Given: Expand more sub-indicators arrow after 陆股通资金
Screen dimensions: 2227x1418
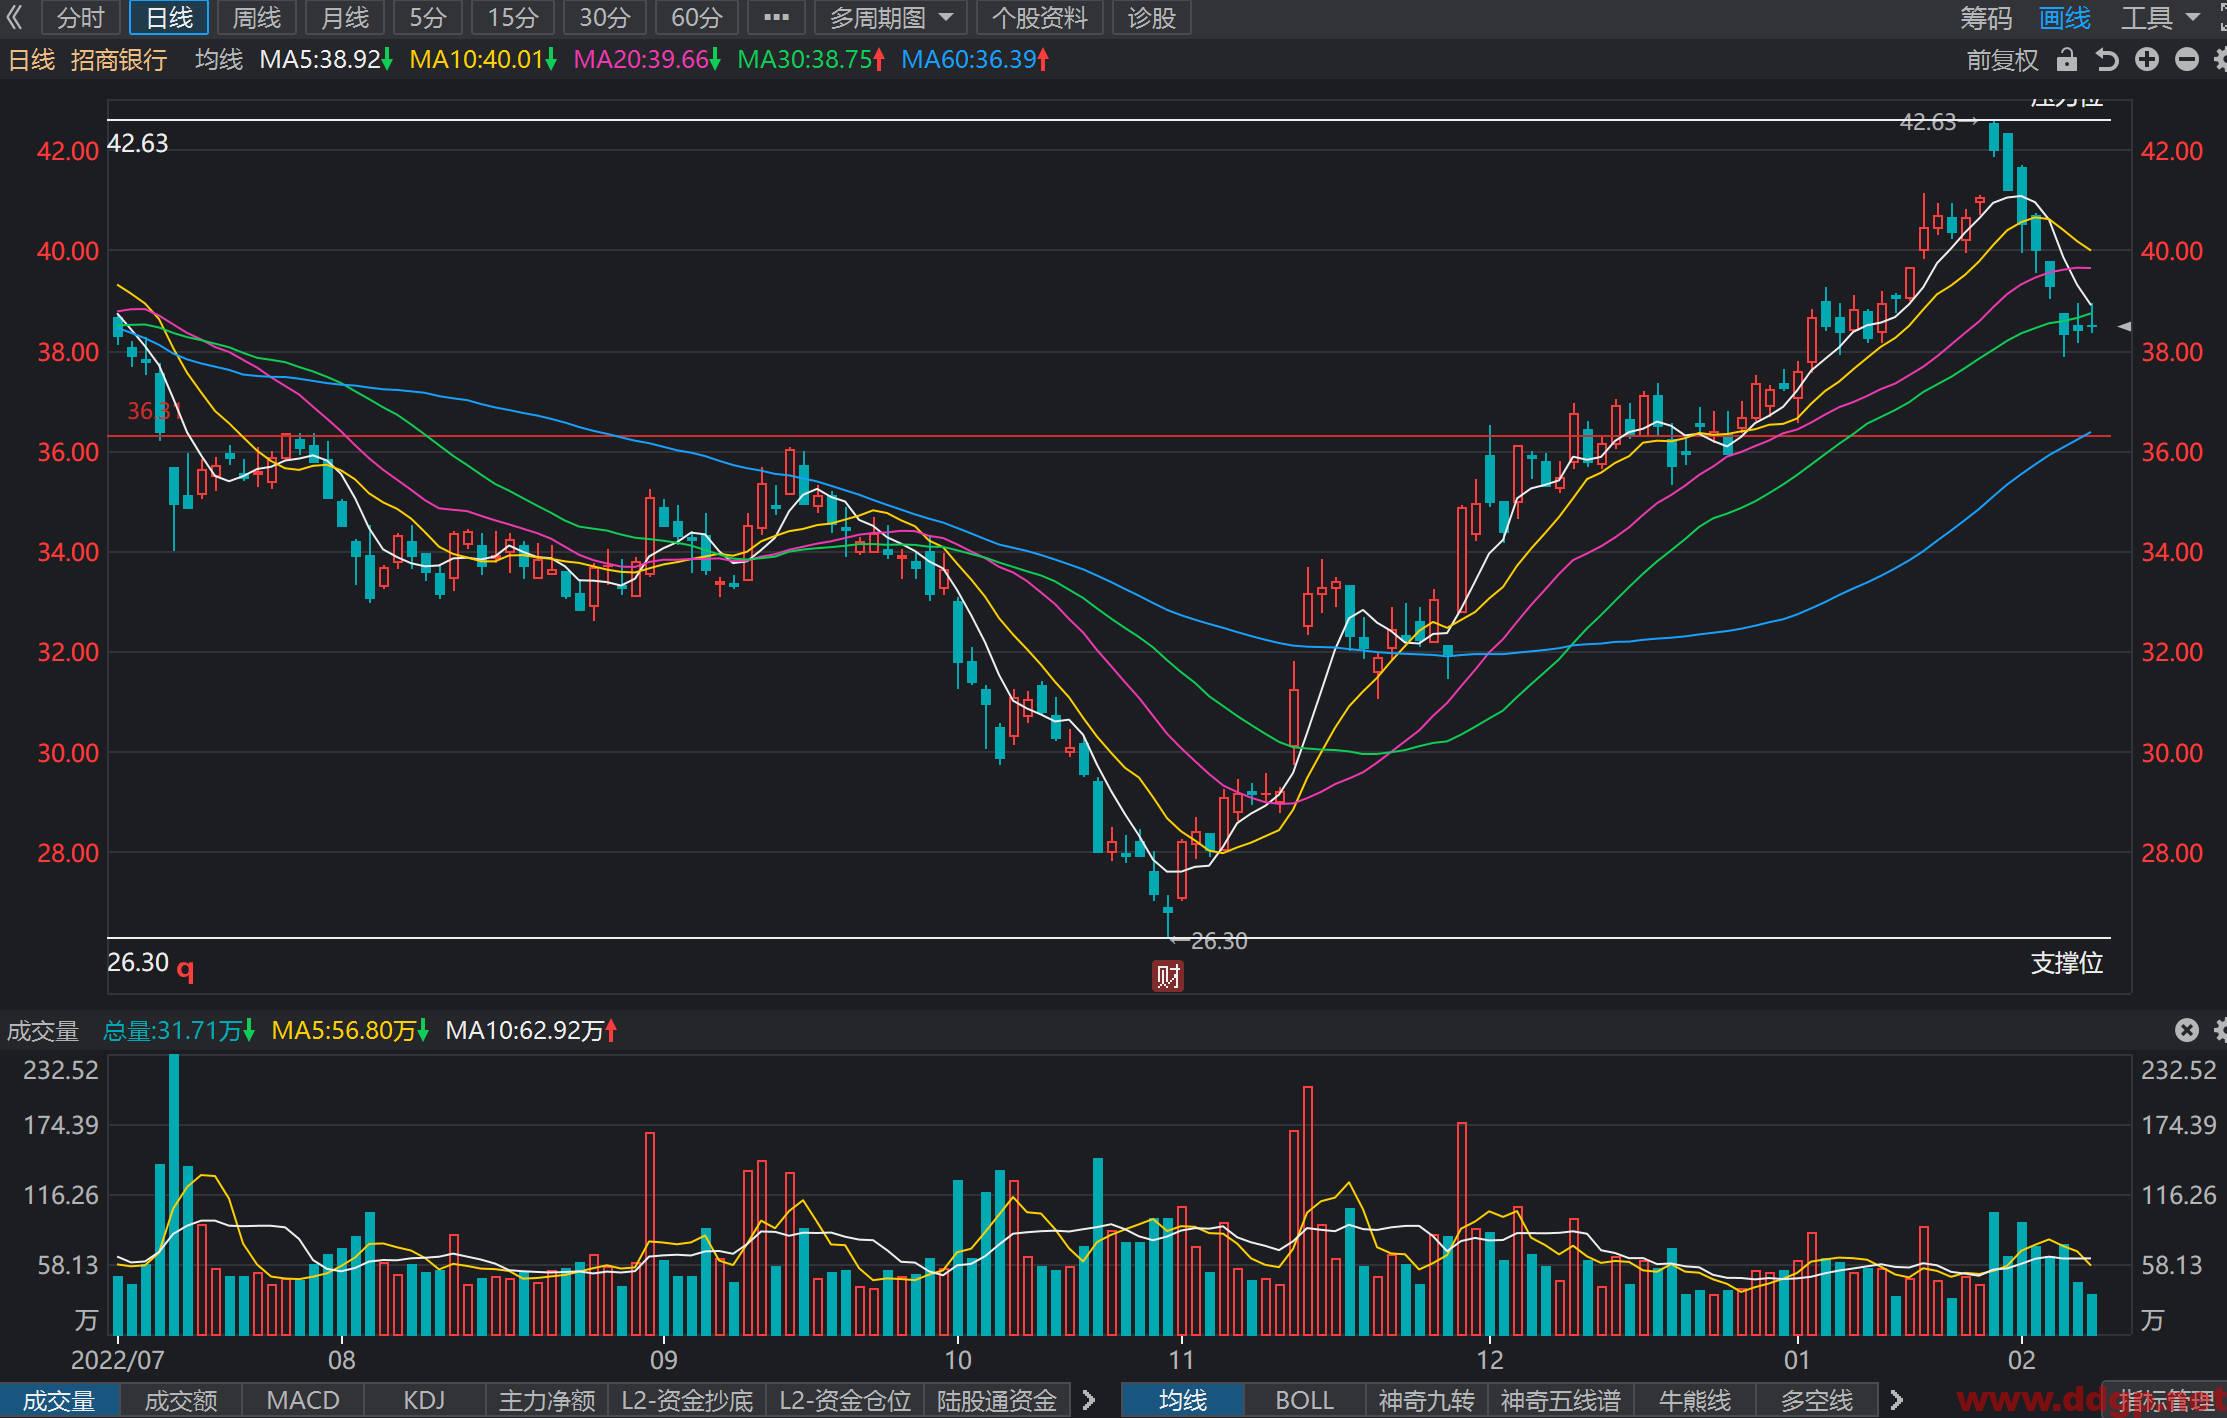Looking at the screenshot, I should pos(1090,1400).
